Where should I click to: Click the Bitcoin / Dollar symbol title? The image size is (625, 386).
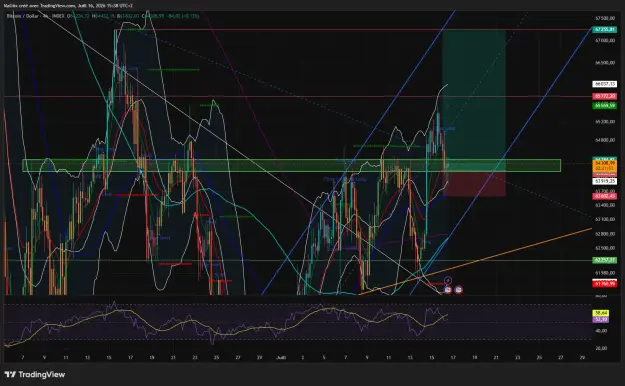tap(23, 16)
